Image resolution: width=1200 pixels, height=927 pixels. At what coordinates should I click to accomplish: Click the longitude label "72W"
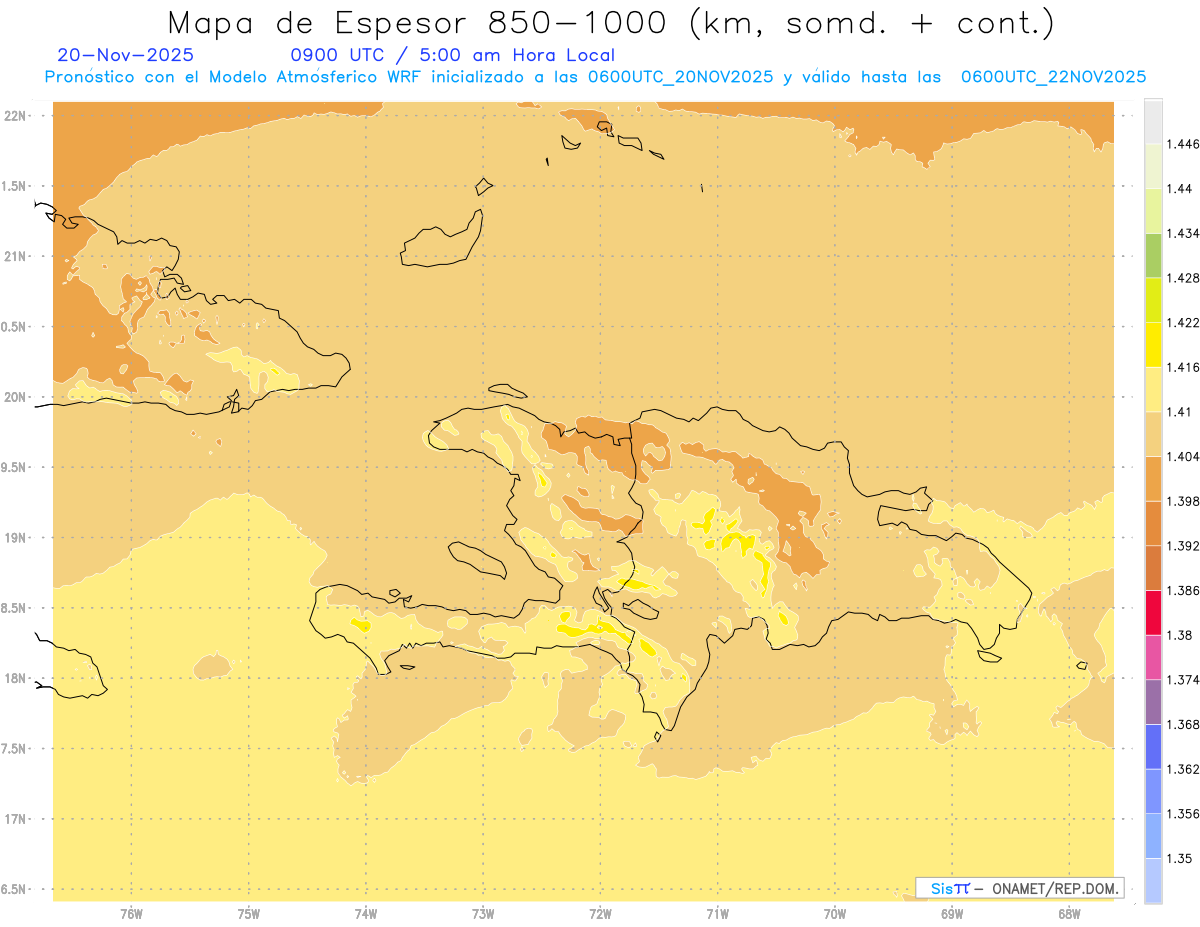point(600,914)
